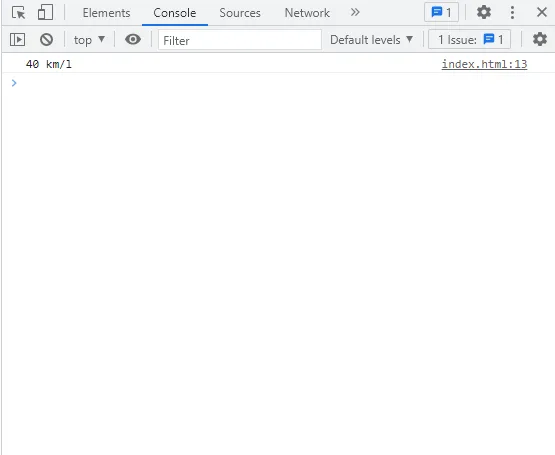Close the DevTools panel
The width and height of the screenshot is (555, 455).
(542, 13)
